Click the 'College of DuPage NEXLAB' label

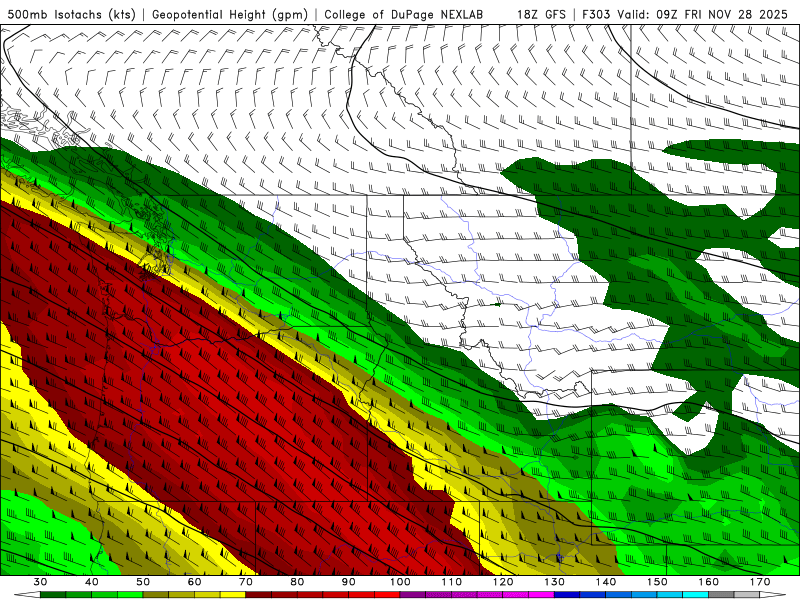(403, 14)
